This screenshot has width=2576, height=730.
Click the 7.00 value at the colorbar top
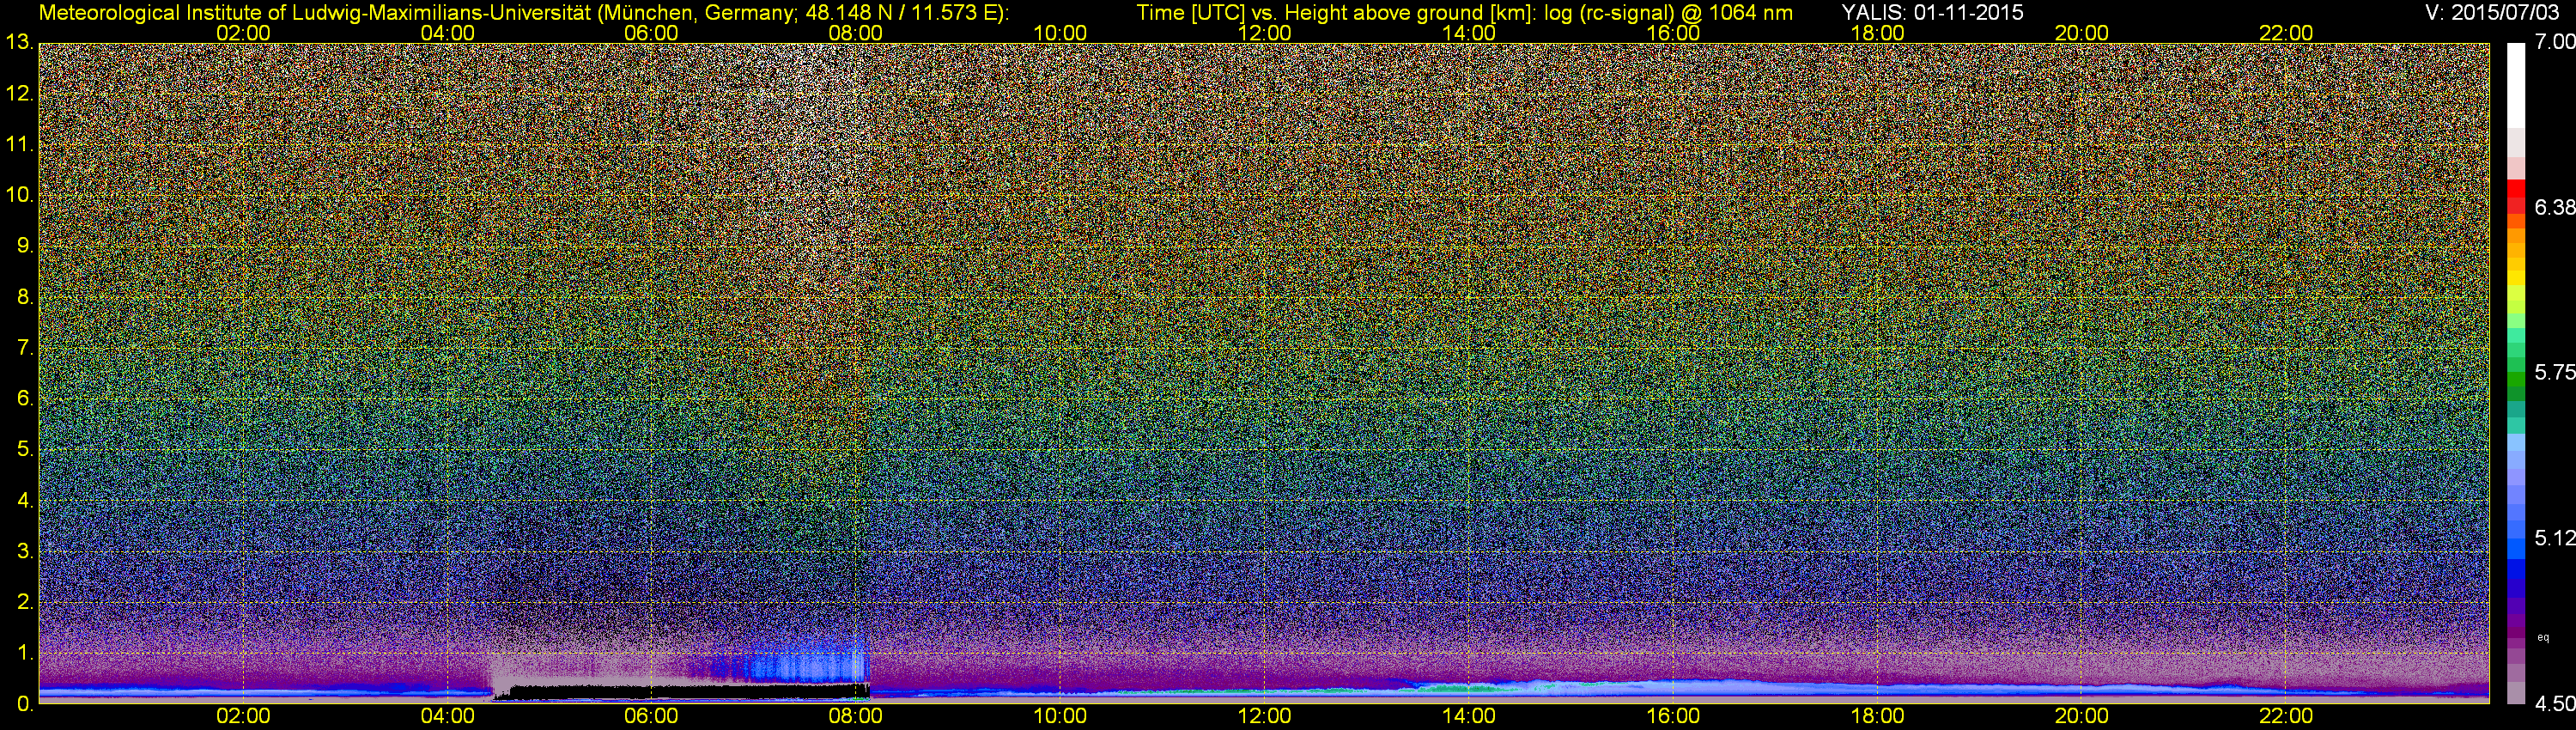point(2554,43)
